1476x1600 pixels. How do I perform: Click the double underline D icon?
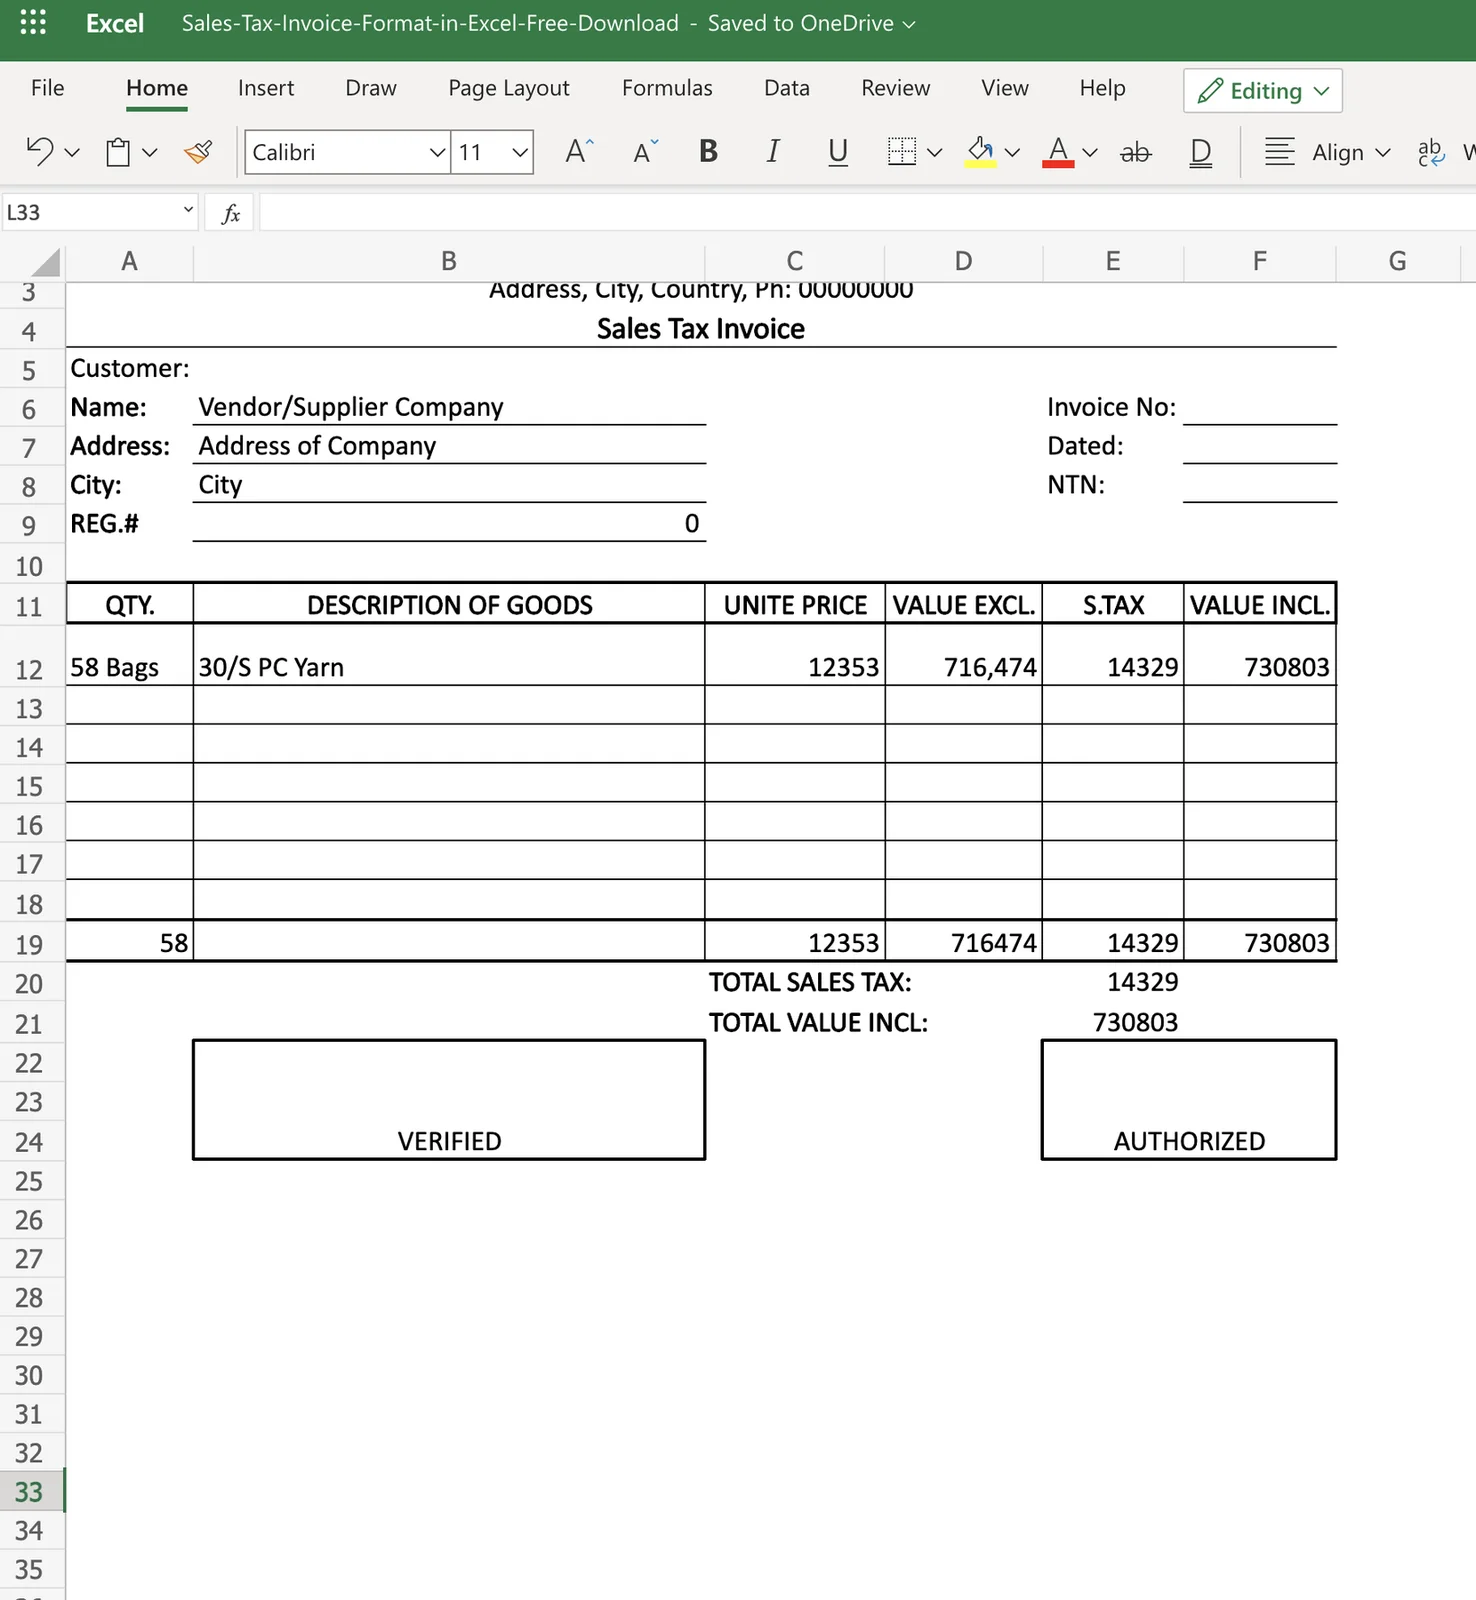pyautogui.click(x=1201, y=152)
